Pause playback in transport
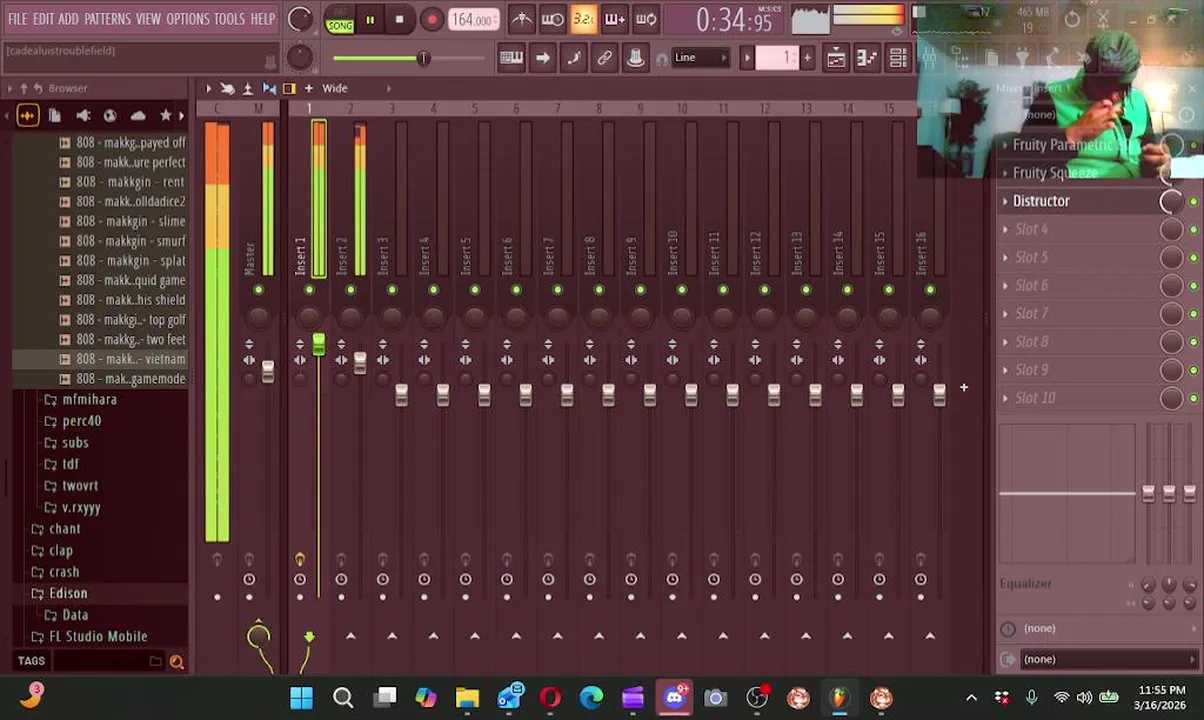 tap(369, 20)
